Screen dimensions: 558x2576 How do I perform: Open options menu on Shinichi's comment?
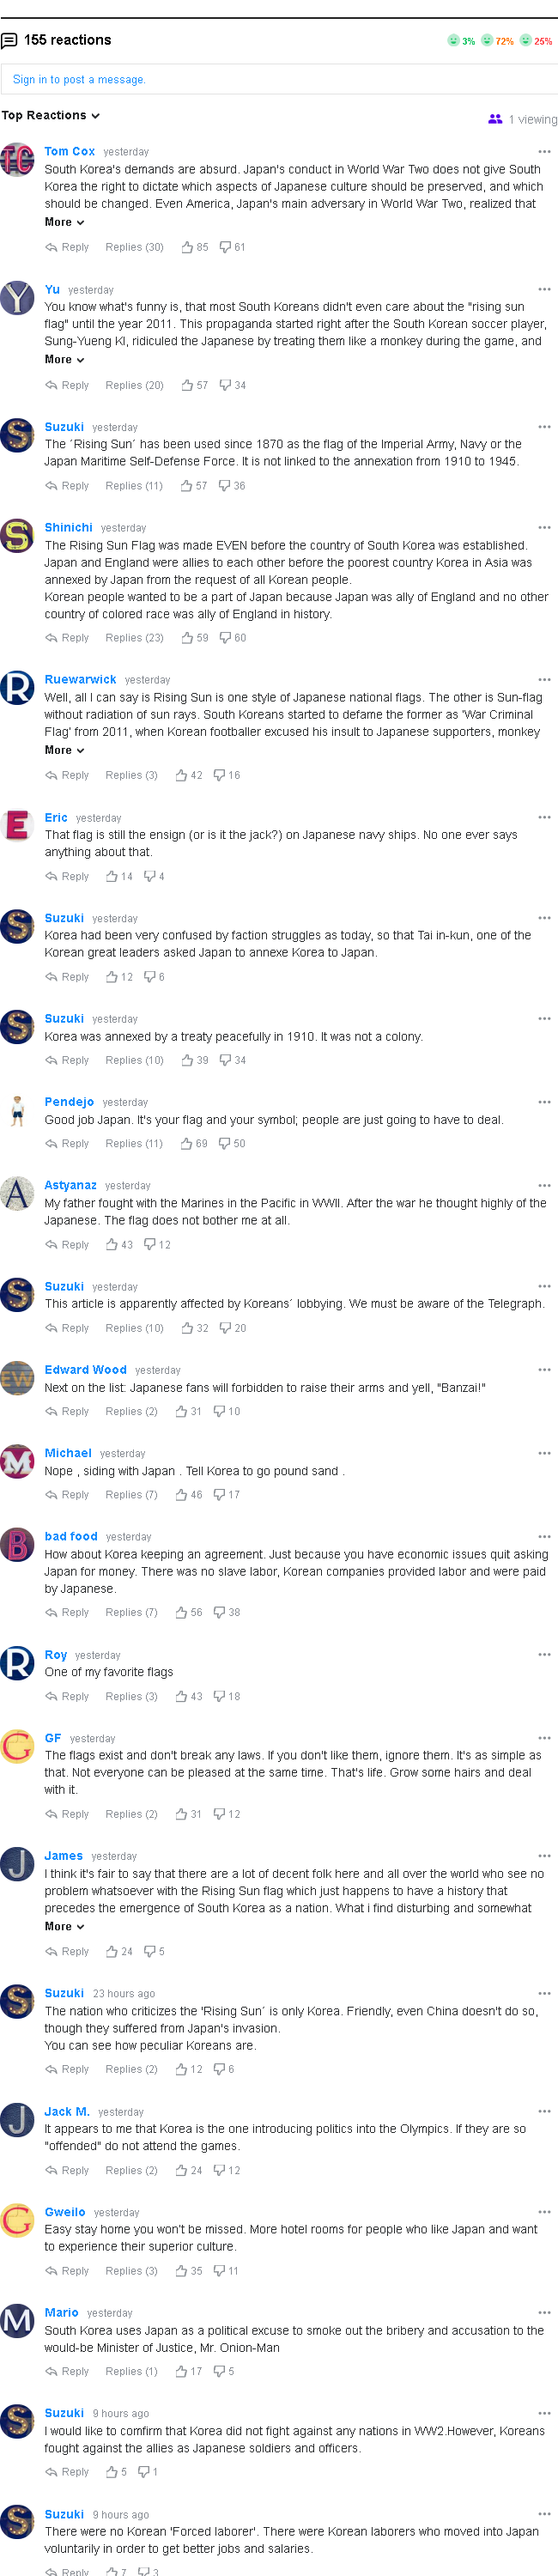[x=544, y=527]
